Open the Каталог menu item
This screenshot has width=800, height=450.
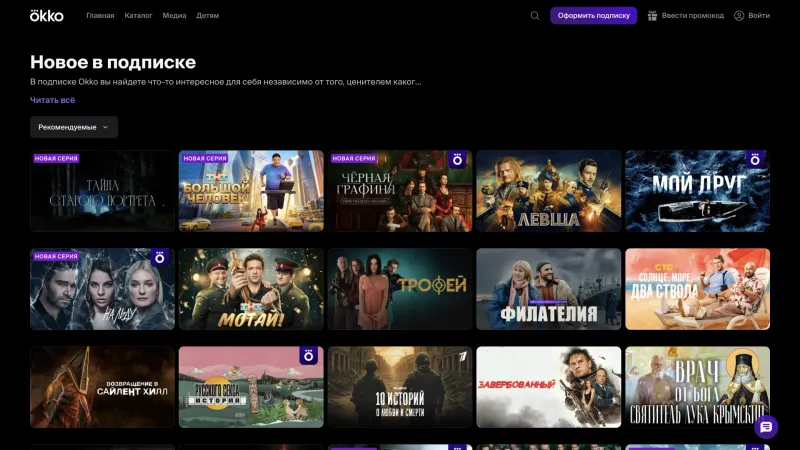pos(138,16)
